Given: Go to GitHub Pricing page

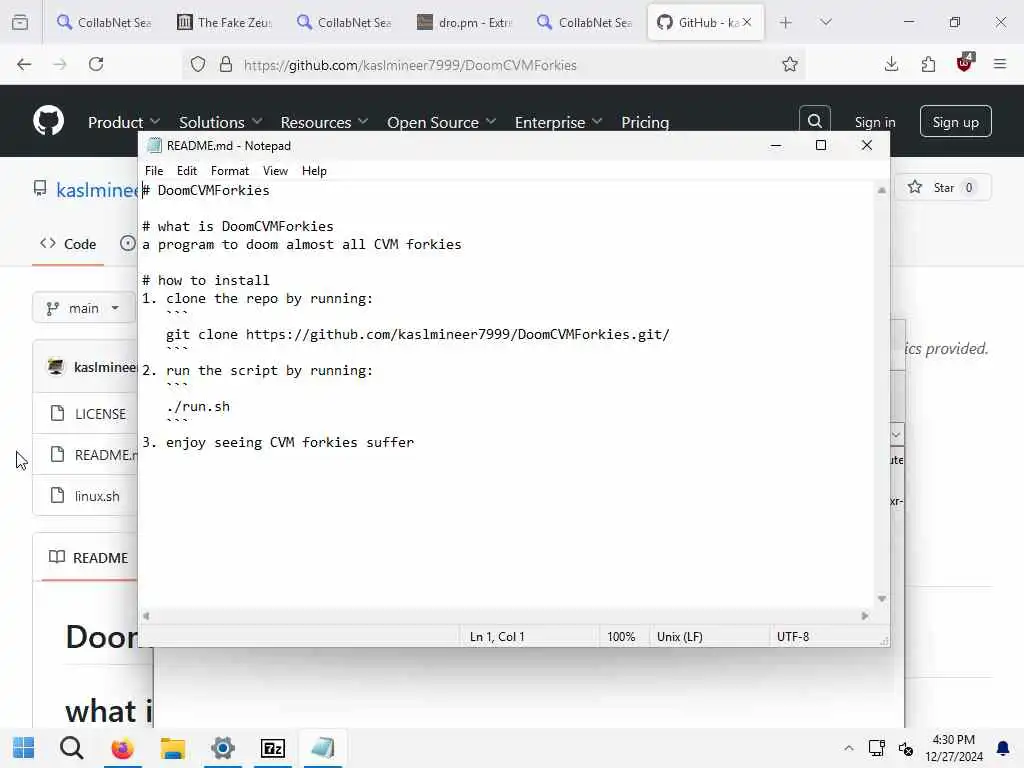Looking at the screenshot, I should coord(645,122).
